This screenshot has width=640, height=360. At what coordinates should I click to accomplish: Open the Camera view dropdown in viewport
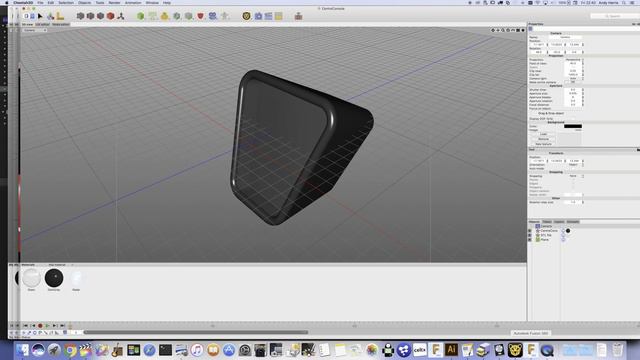(x=34, y=30)
